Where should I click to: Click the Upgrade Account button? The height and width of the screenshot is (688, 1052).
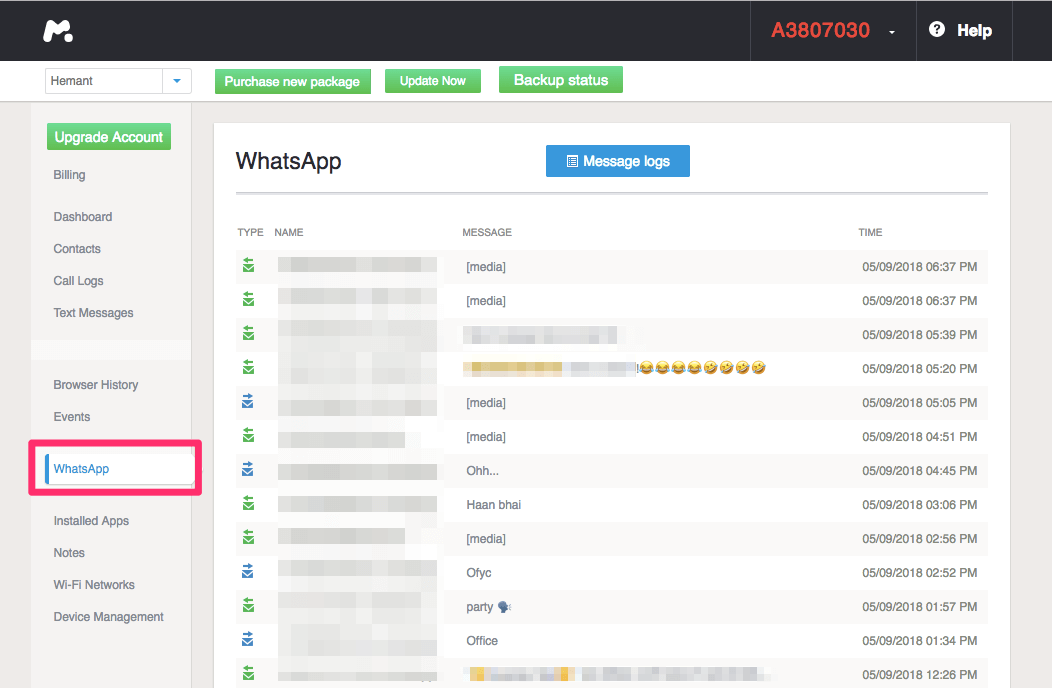[x=109, y=136]
